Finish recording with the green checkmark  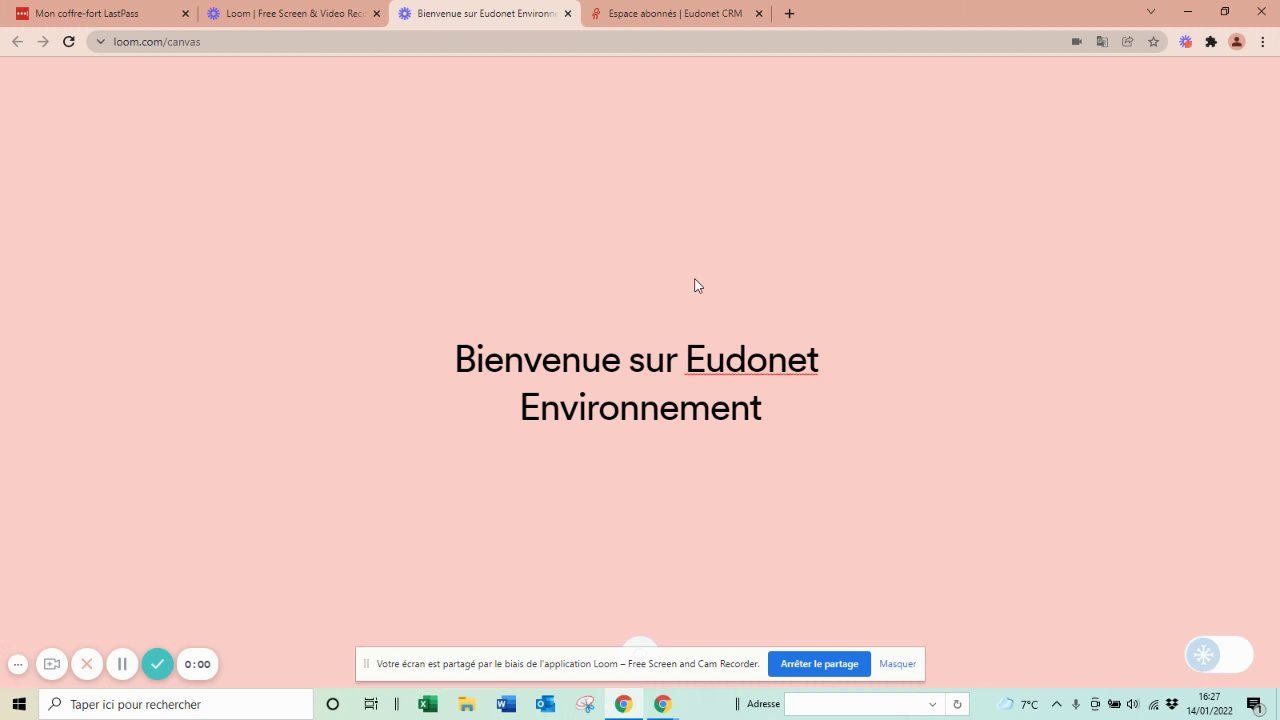pyautogui.click(x=157, y=664)
